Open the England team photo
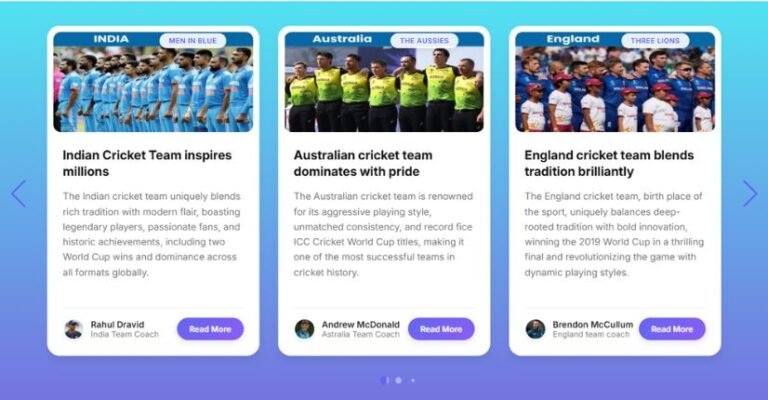Viewport: 768px width, 400px height. click(615, 82)
